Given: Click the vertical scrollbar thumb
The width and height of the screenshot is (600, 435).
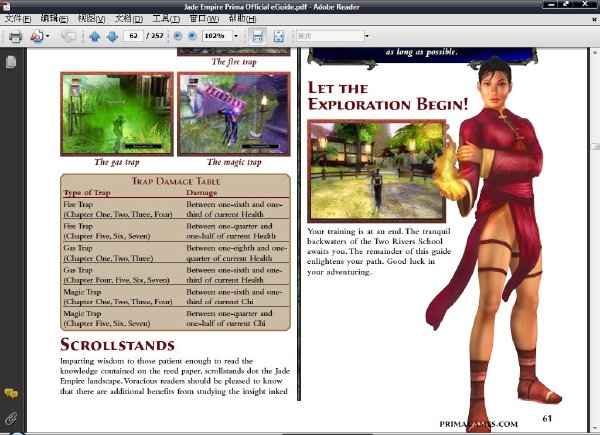Looking at the screenshot, I should click(x=595, y=147).
